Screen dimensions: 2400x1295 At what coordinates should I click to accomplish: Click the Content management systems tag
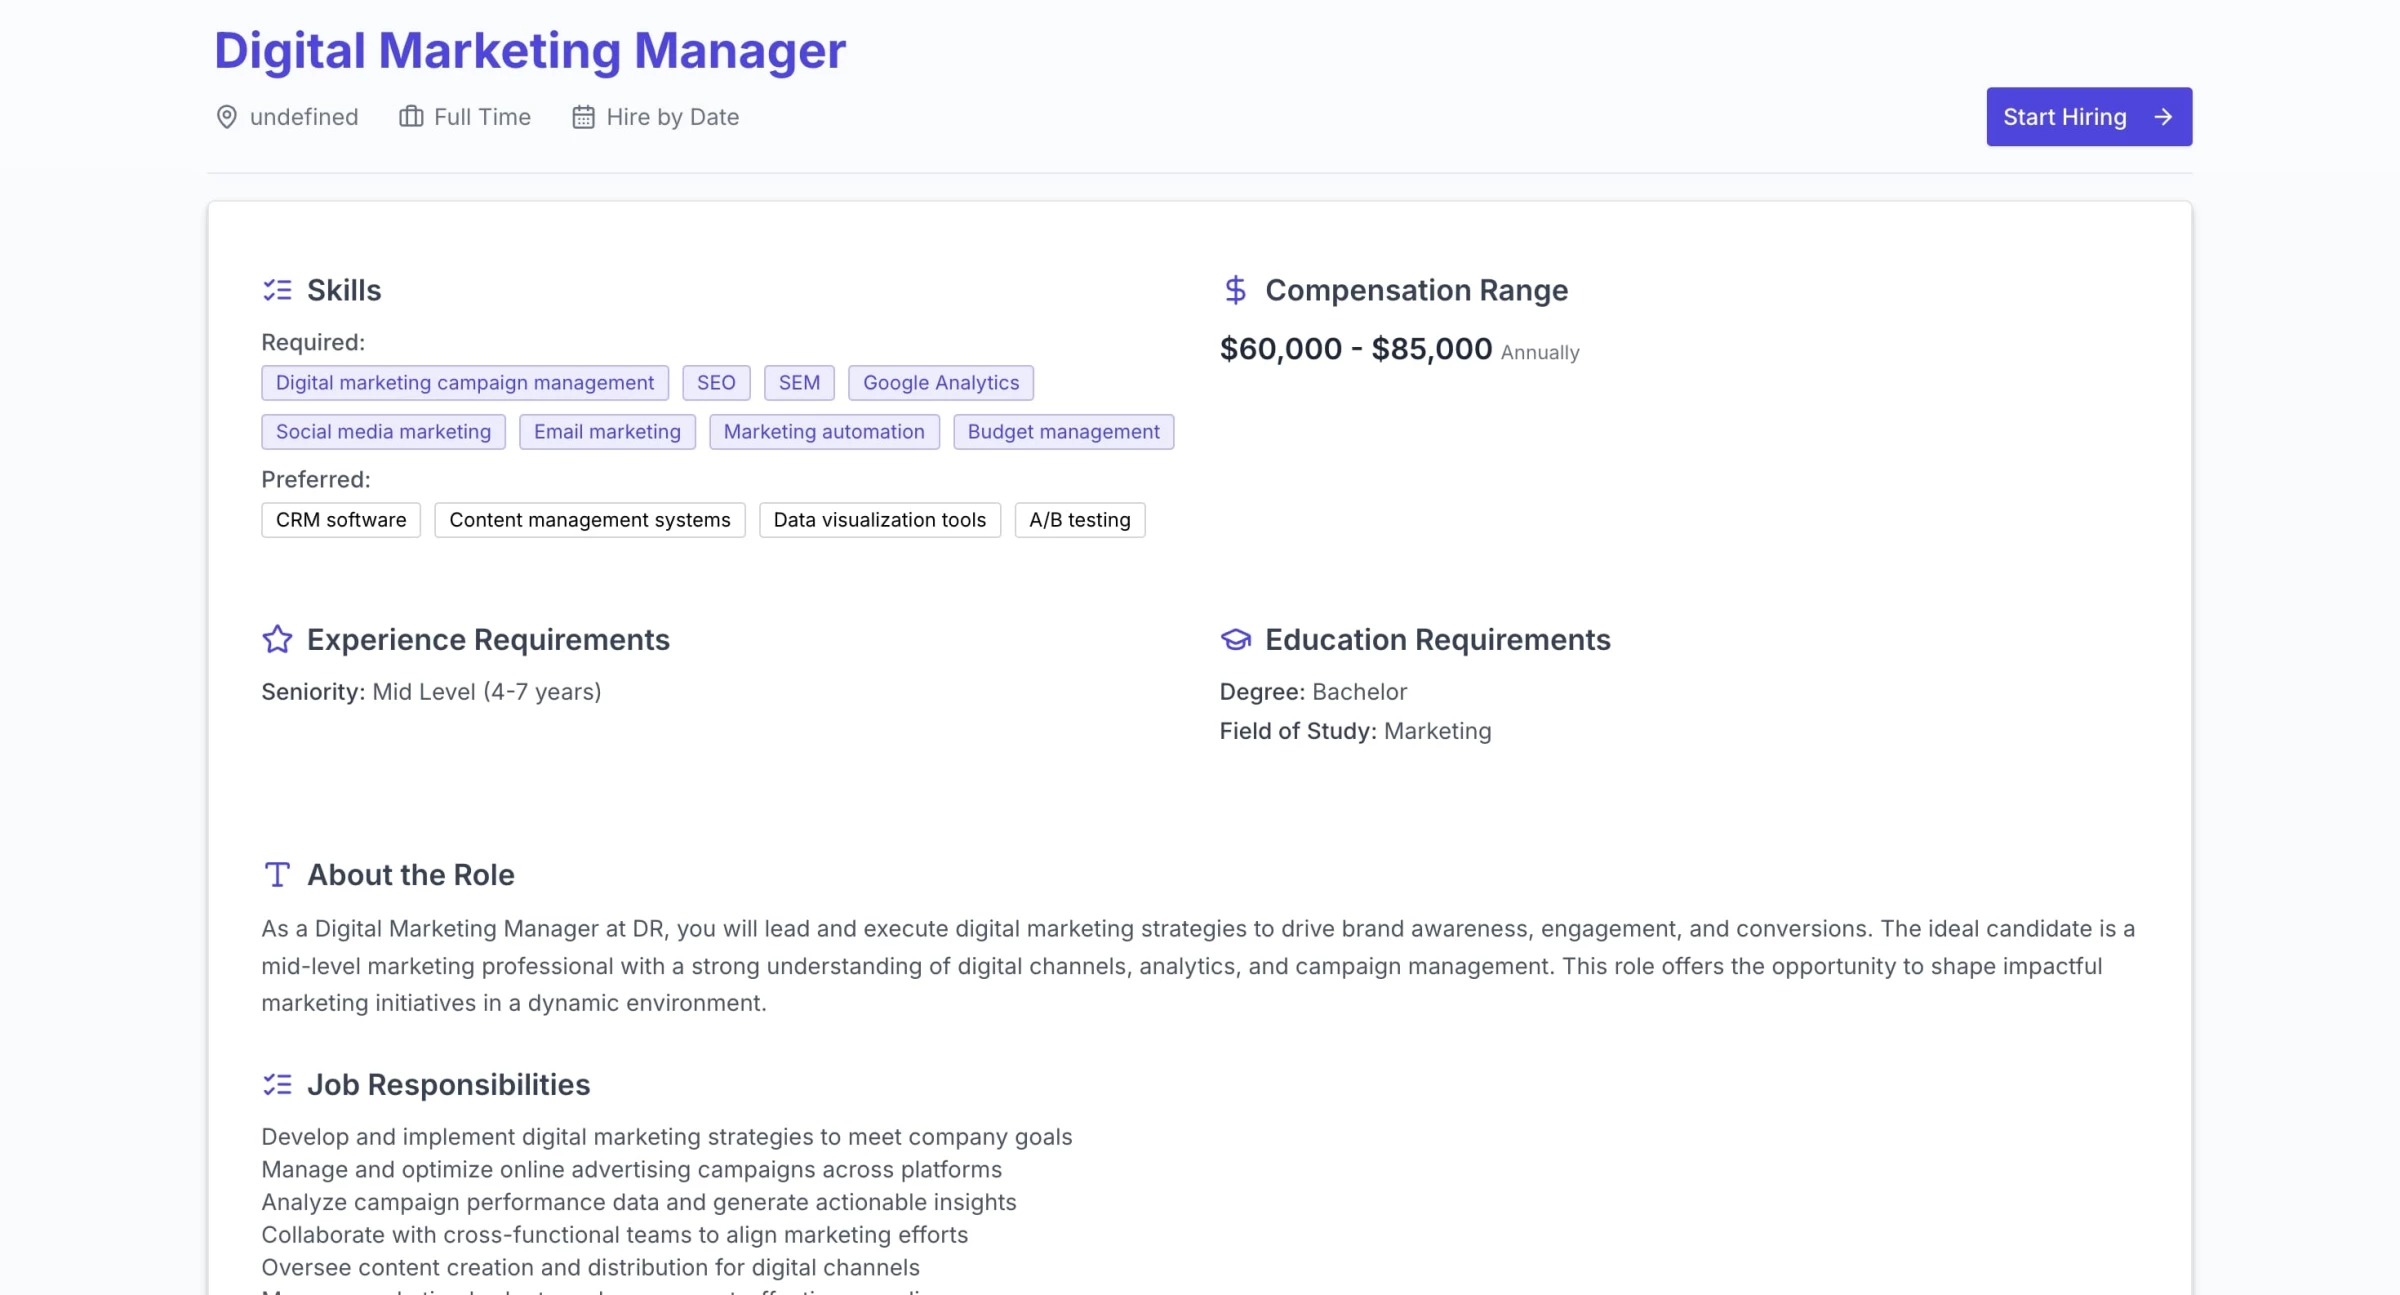pyautogui.click(x=590, y=520)
